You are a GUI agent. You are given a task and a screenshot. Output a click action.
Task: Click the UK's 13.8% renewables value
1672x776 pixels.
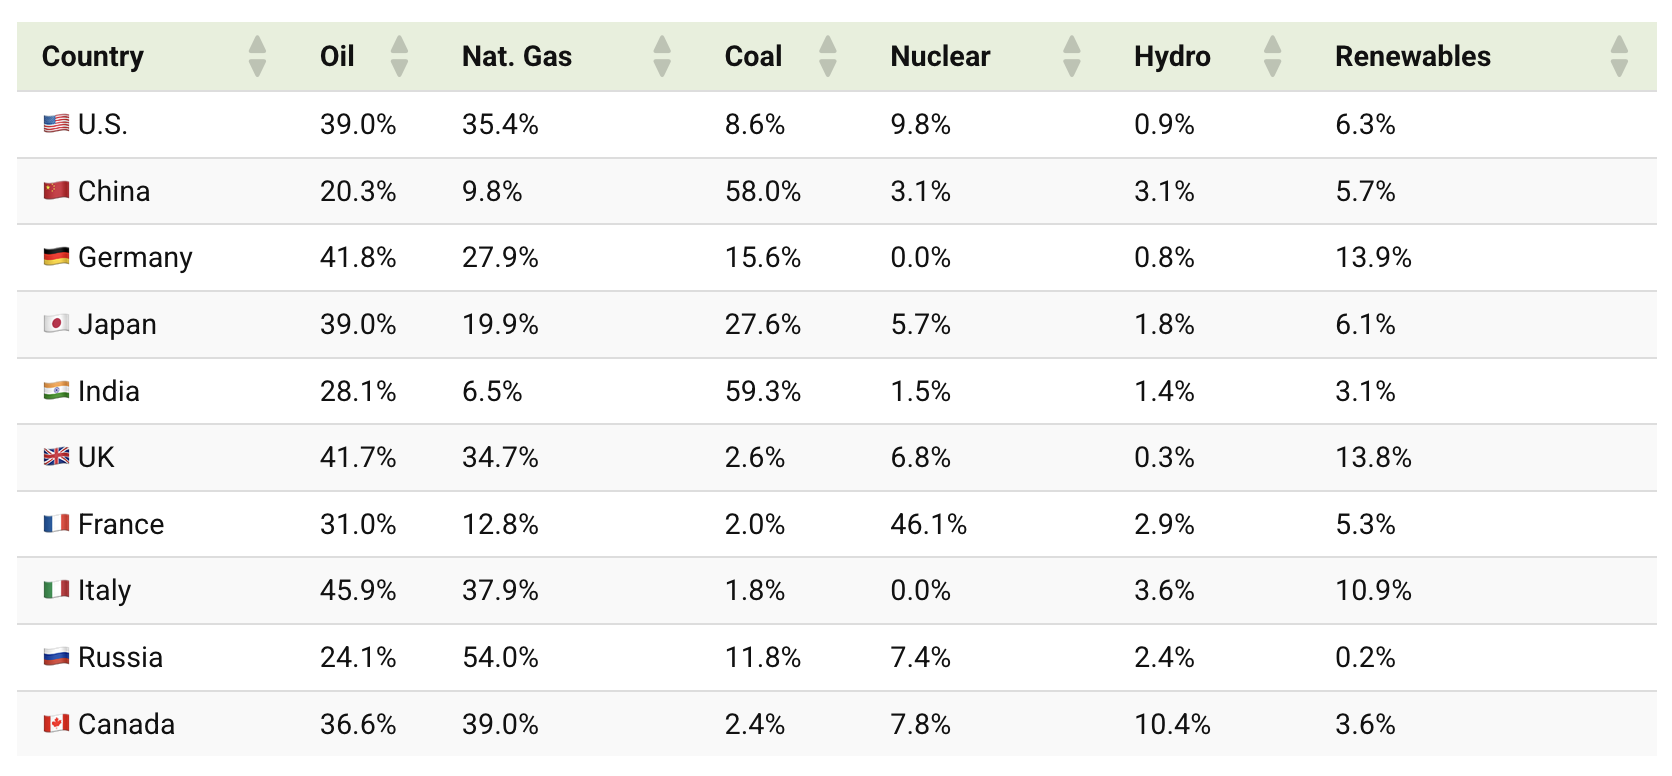pyautogui.click(x=1373, y=458)
